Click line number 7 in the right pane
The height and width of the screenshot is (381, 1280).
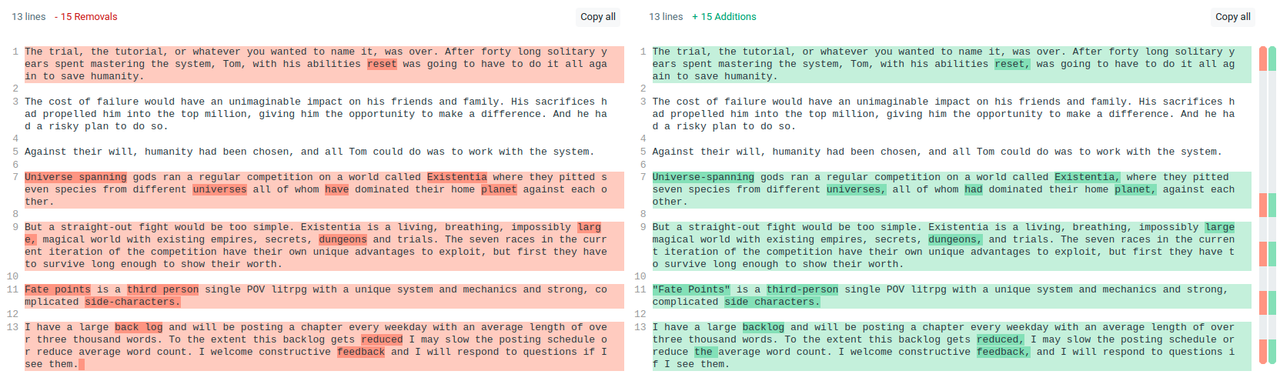(x=643, y=177)
